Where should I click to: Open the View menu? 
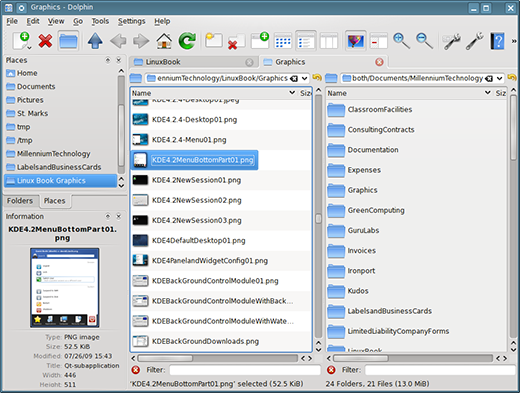[56, 21]
